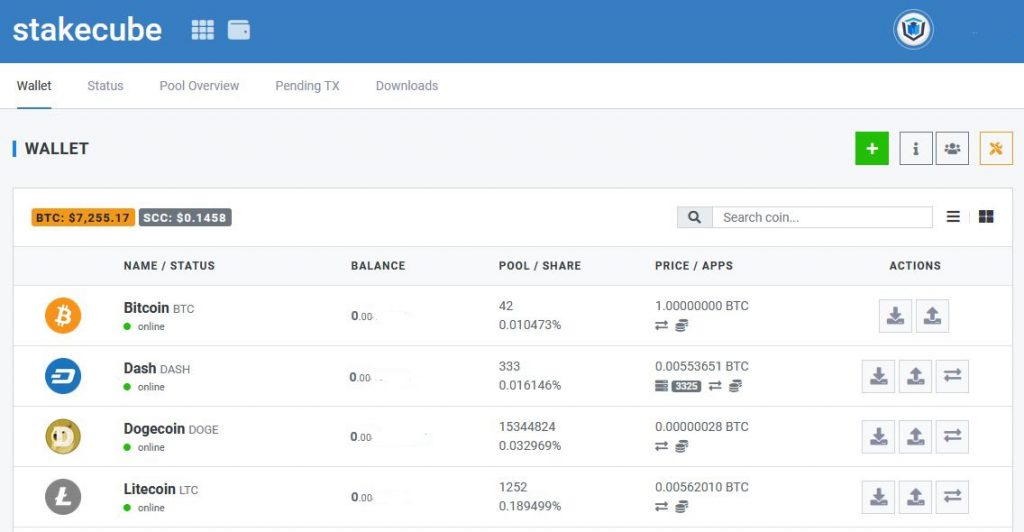This screenshot has height=532, width=1024.
Task: Exchange Litecoin using the swap action button
Action: click(952, 497)
